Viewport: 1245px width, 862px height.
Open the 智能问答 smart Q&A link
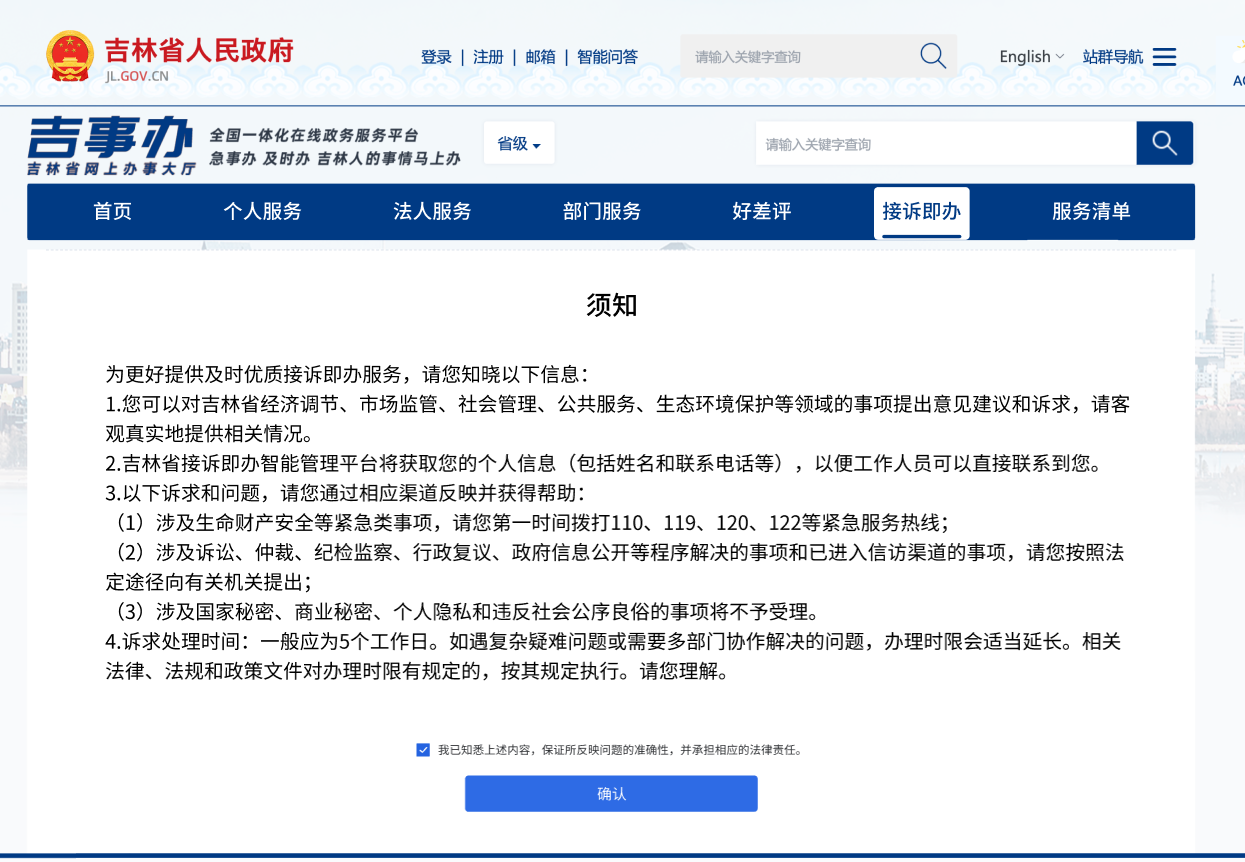pyautogui.click(x=607, y=57)
